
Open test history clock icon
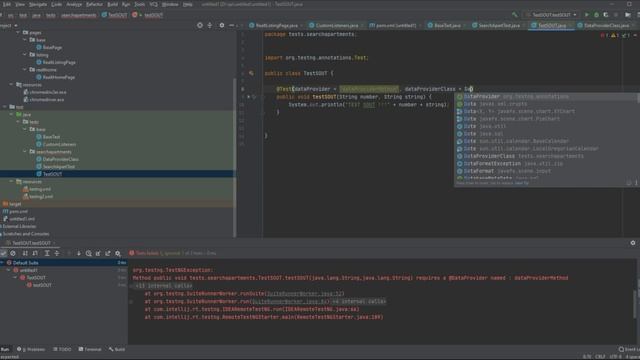[x=89, y=253]
